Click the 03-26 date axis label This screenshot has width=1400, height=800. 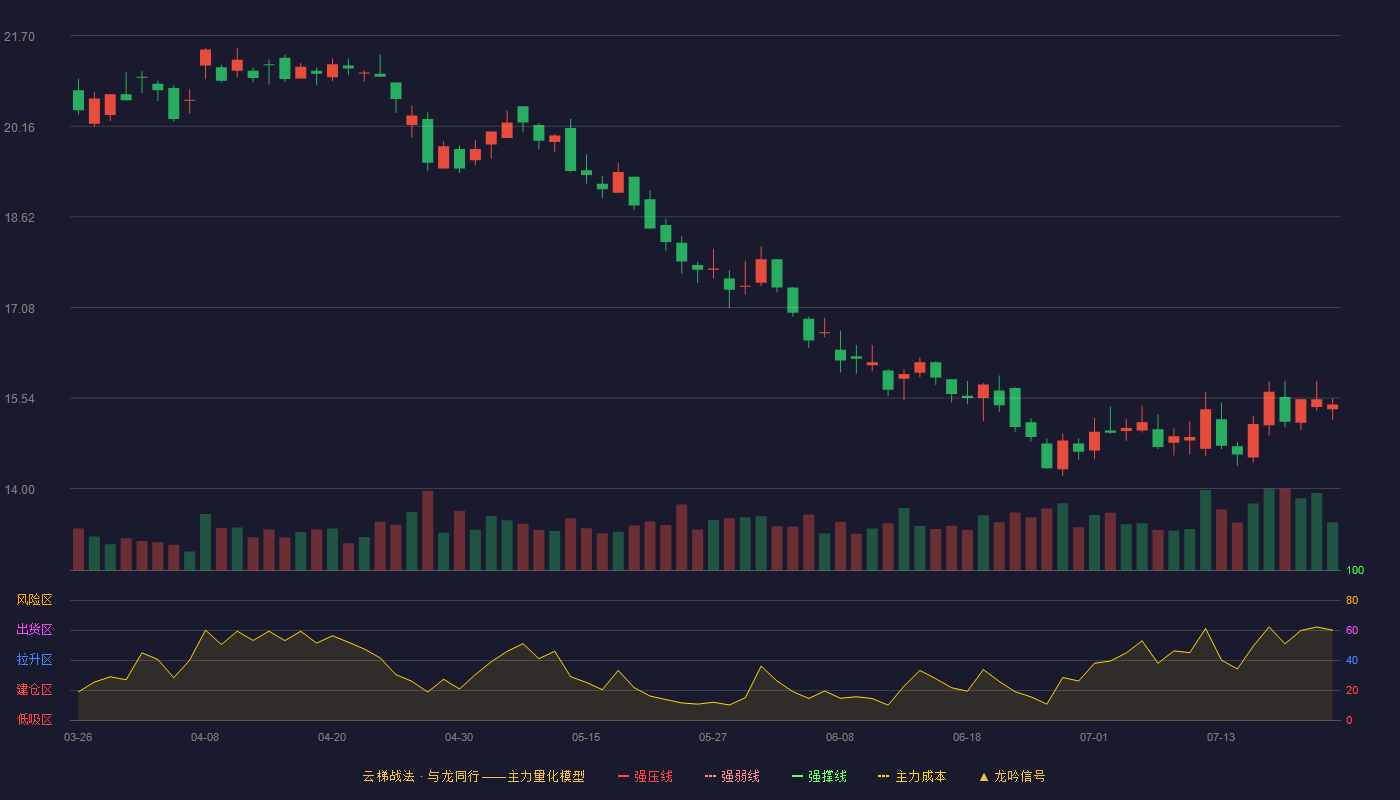click(x=78, y=737)
